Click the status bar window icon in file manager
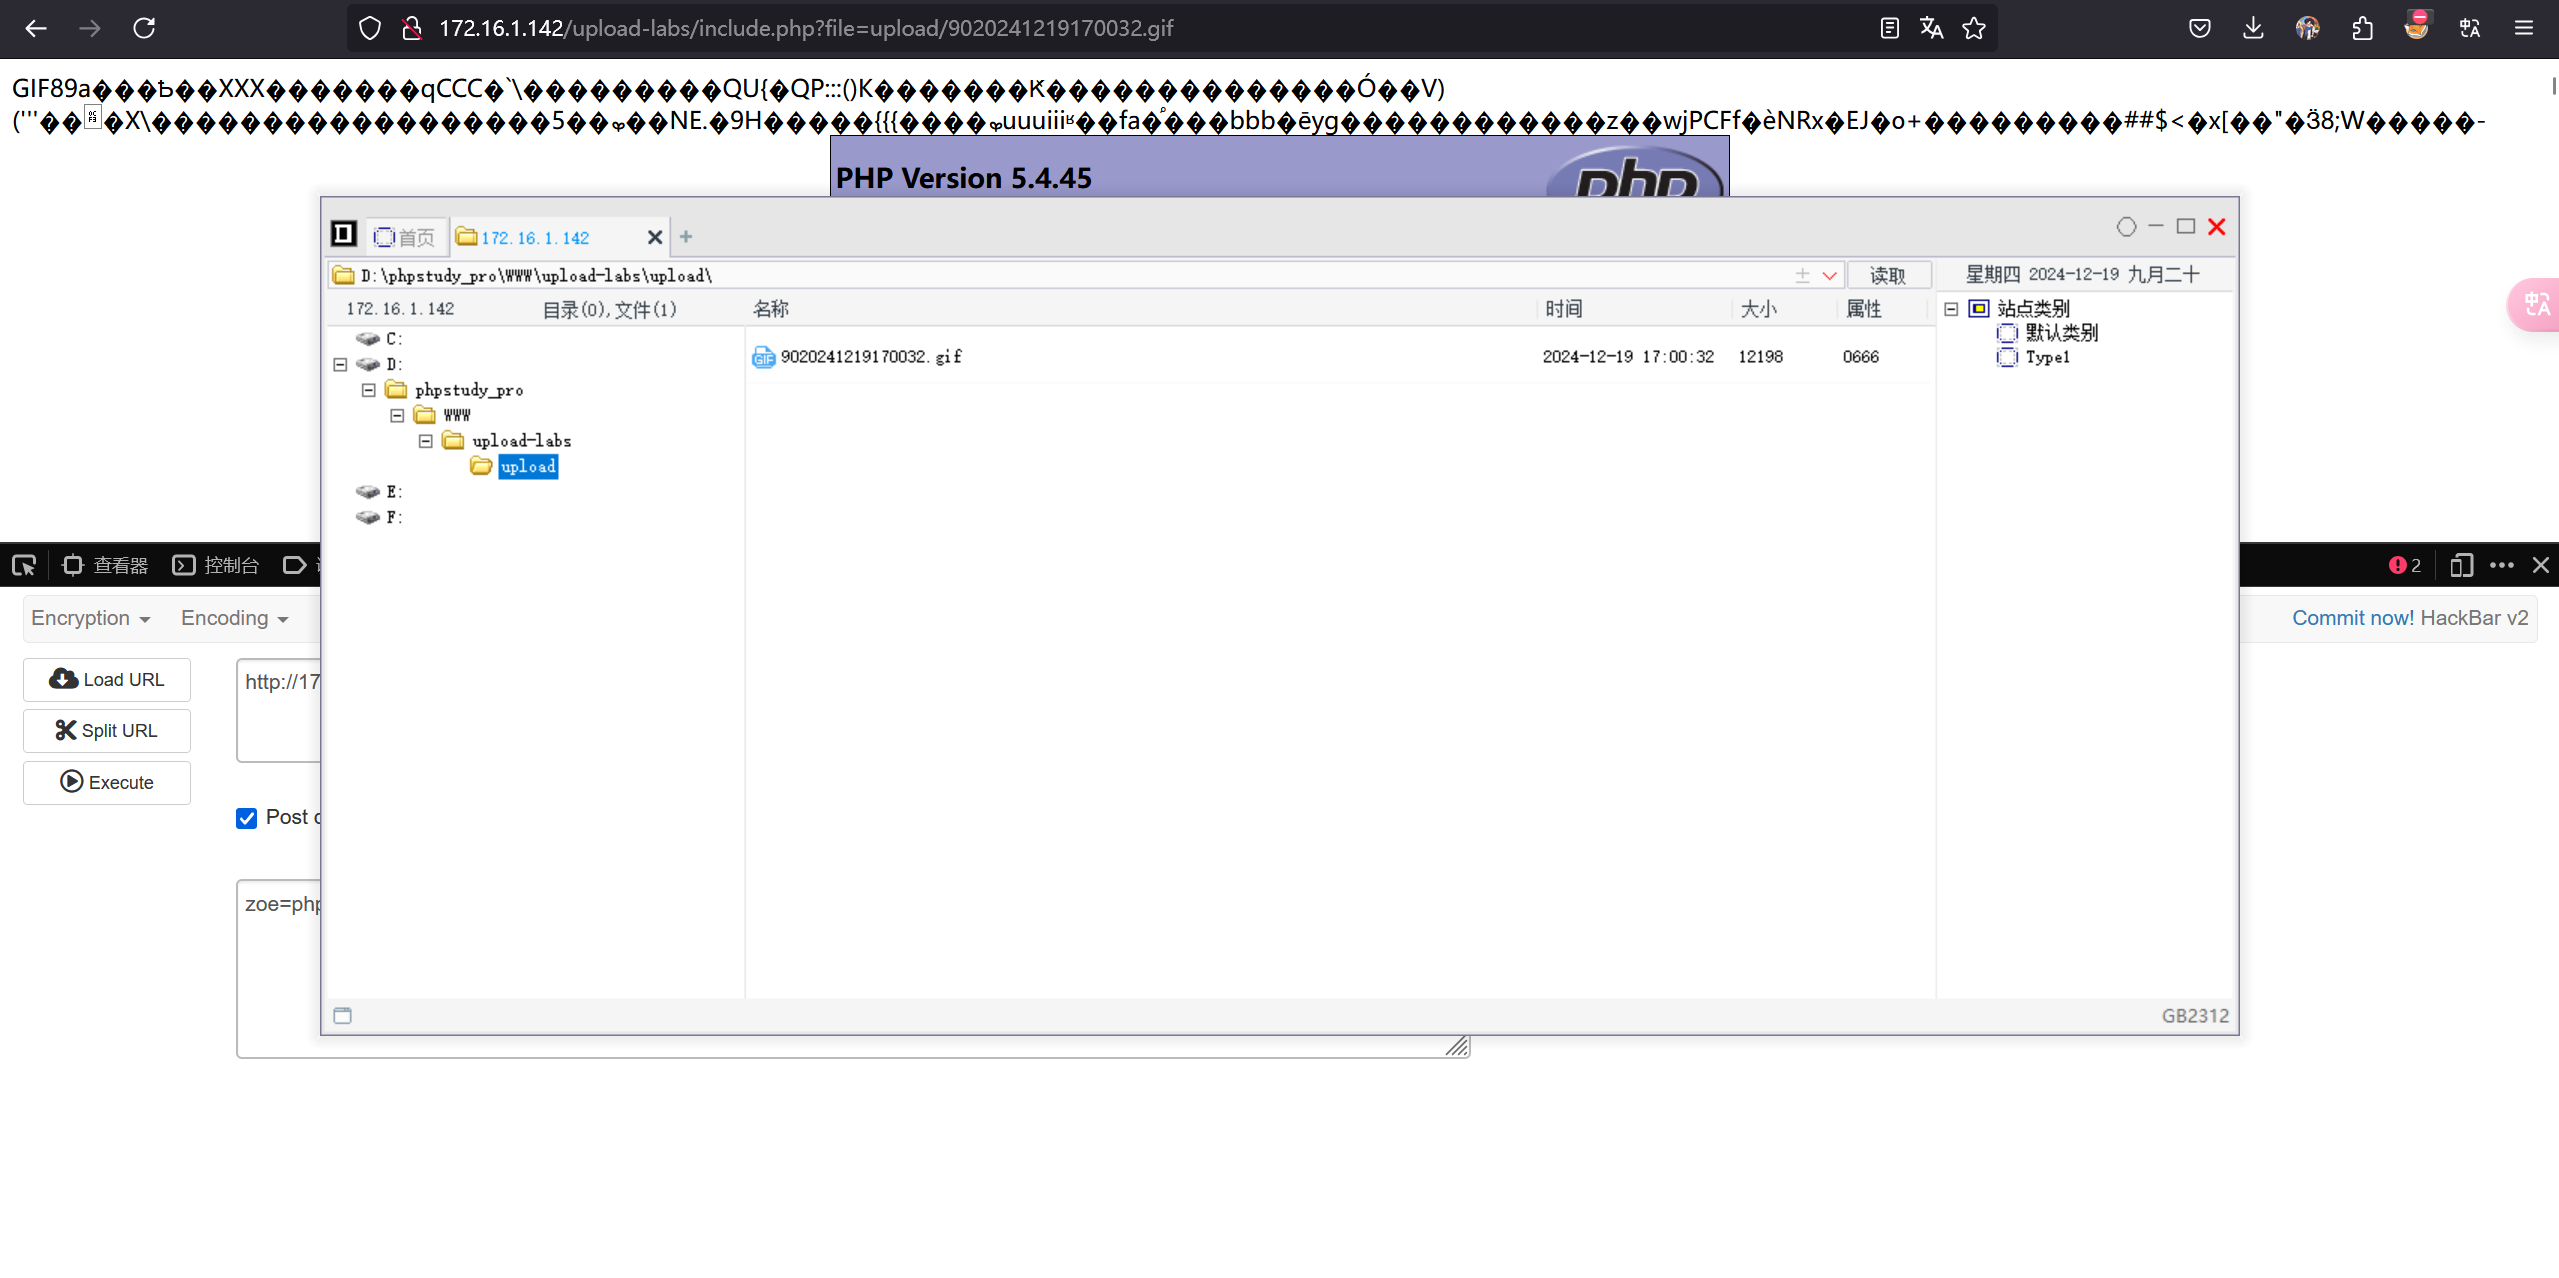2559x1278 pixels. 342,1016
